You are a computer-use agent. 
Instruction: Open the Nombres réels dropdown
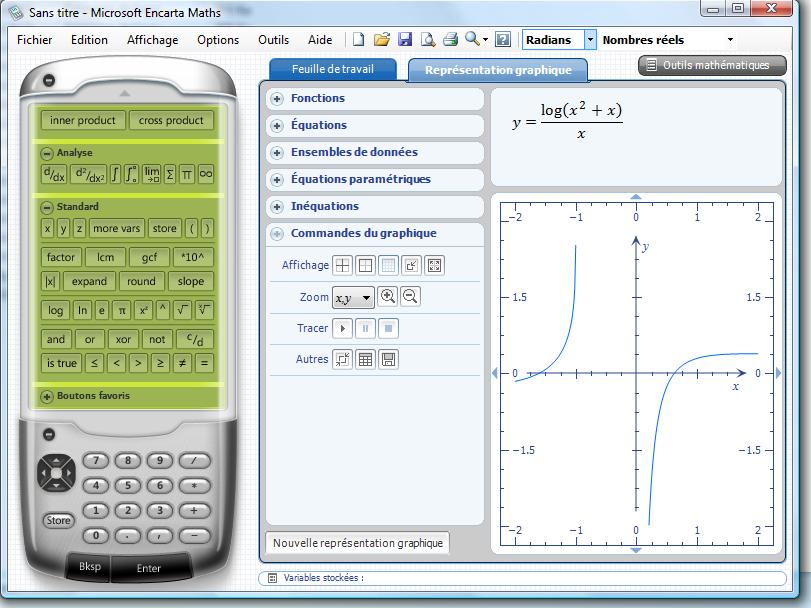pos(730,39)
